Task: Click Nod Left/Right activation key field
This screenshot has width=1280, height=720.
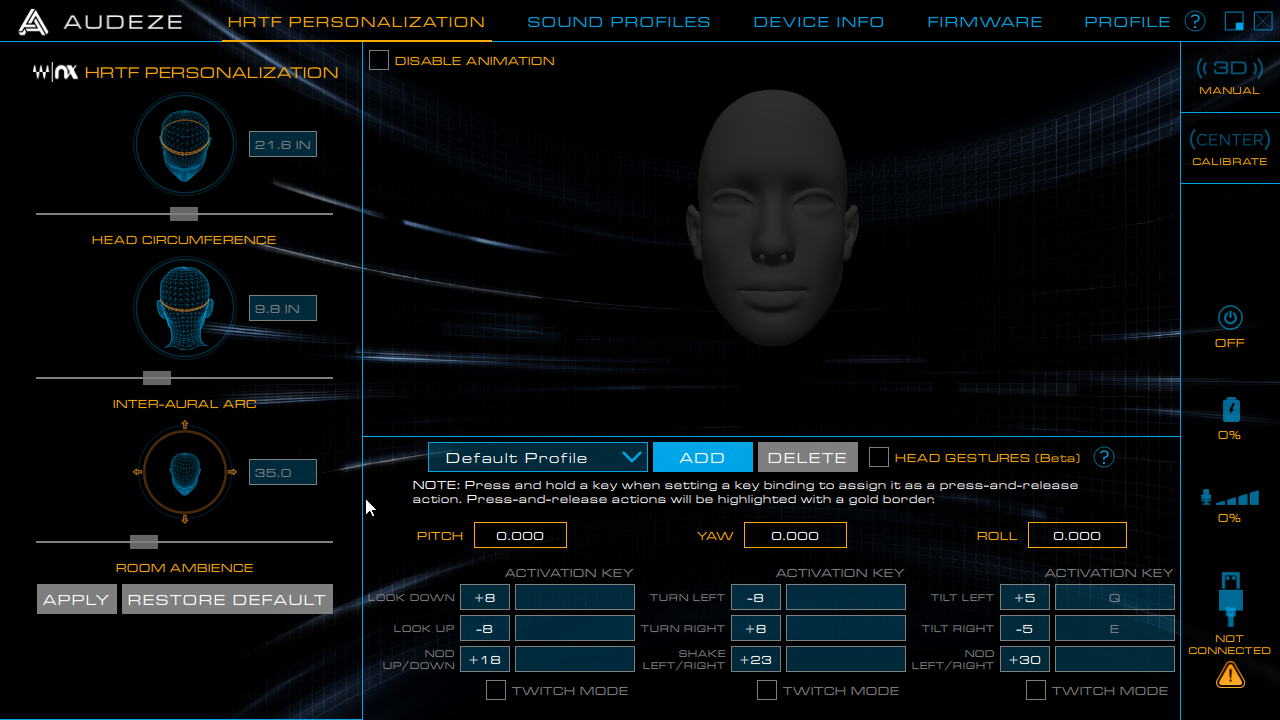Action: tap(1115, 659)
